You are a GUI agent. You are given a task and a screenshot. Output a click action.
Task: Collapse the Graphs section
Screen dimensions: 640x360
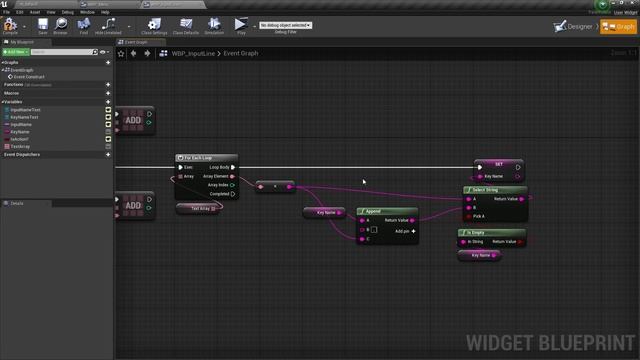(2, 62)
